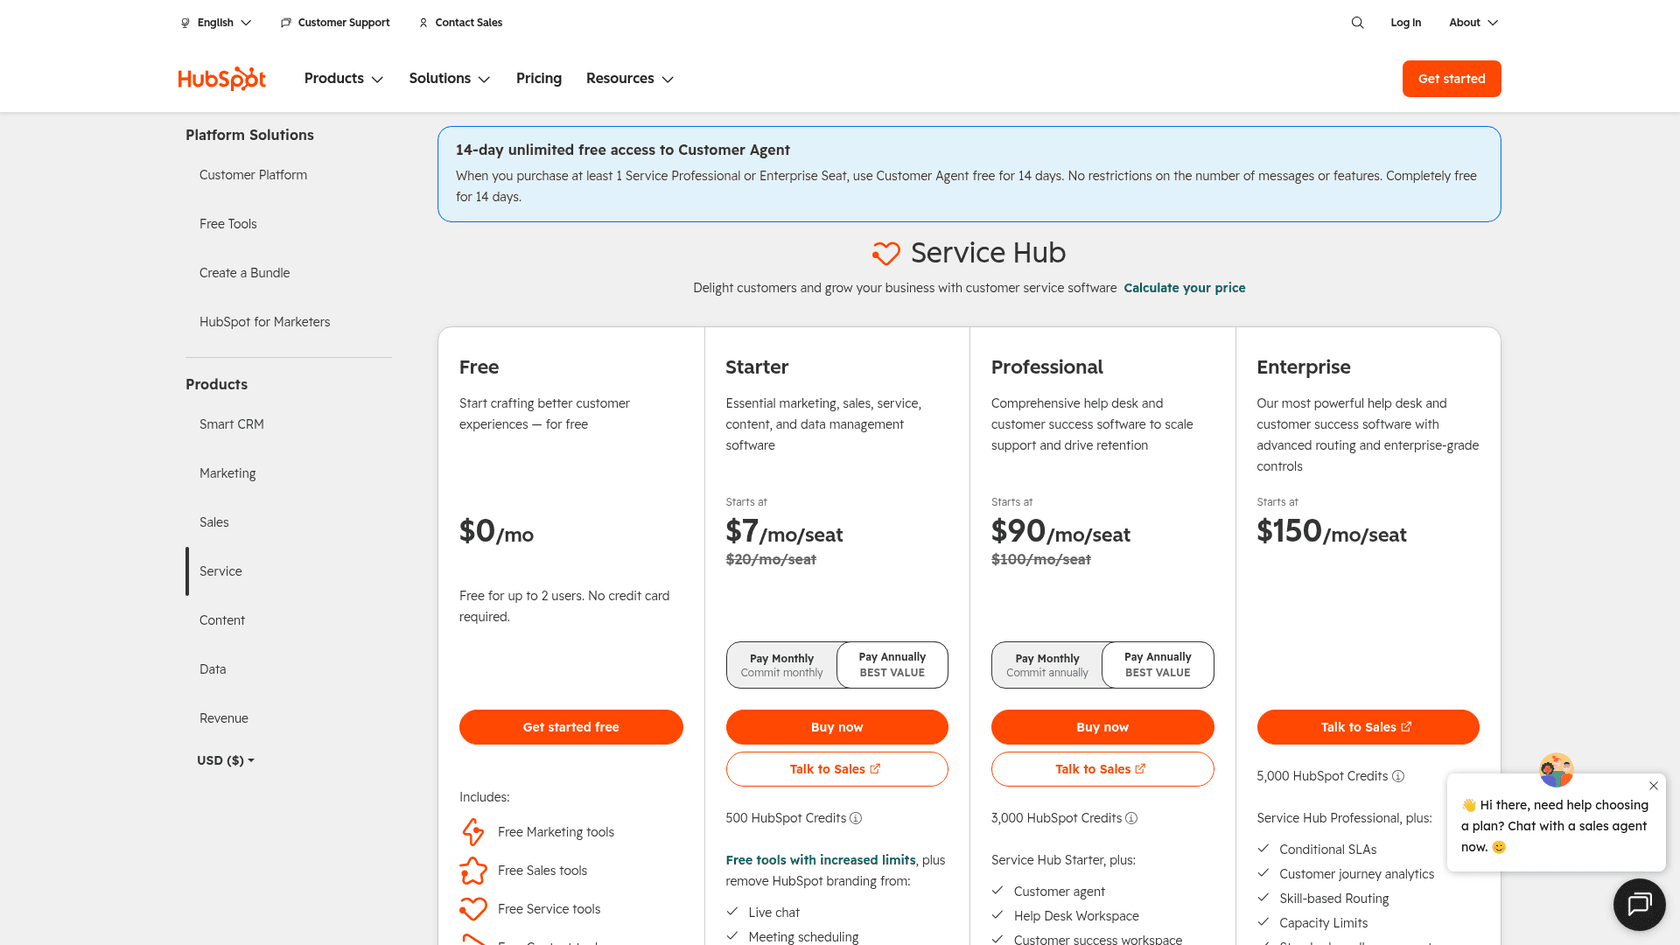The width and height of the screenshot is (1680, 945).
Task: Select Sales in the Products sidebar
Action: (x=214, y=522)
